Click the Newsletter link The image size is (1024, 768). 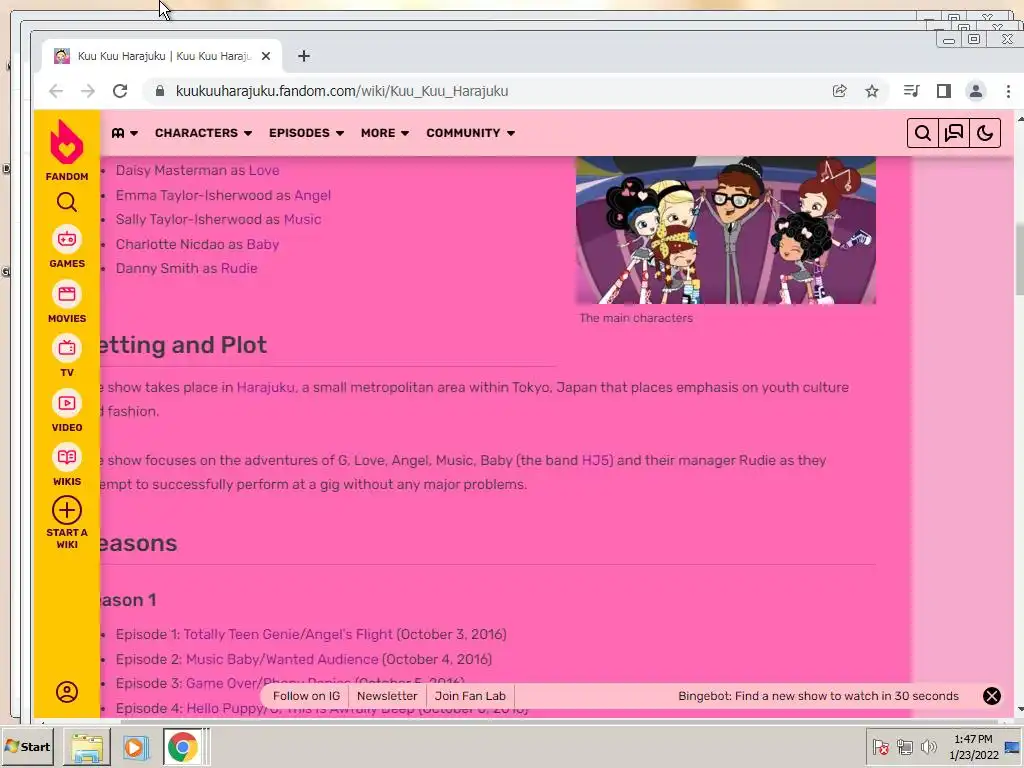pyautogui.click(x=387, y=696)
